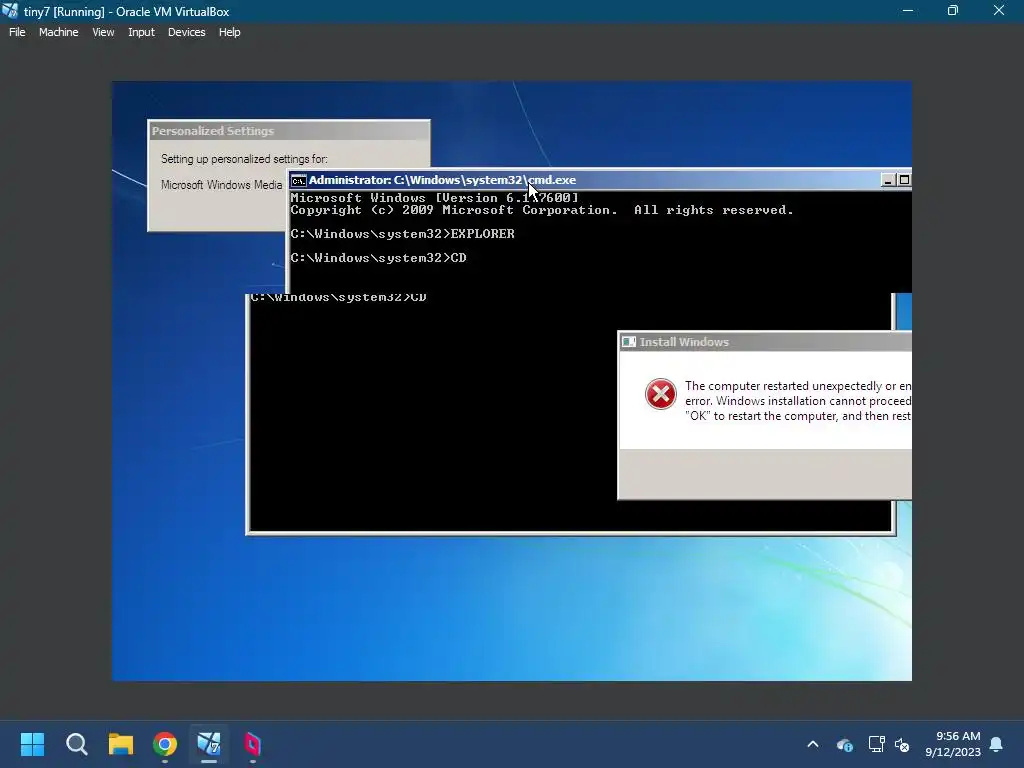Open taskbar Search magnifier icon
The width and height of the screenshot is (1024, 768).
tap(76, 744)
